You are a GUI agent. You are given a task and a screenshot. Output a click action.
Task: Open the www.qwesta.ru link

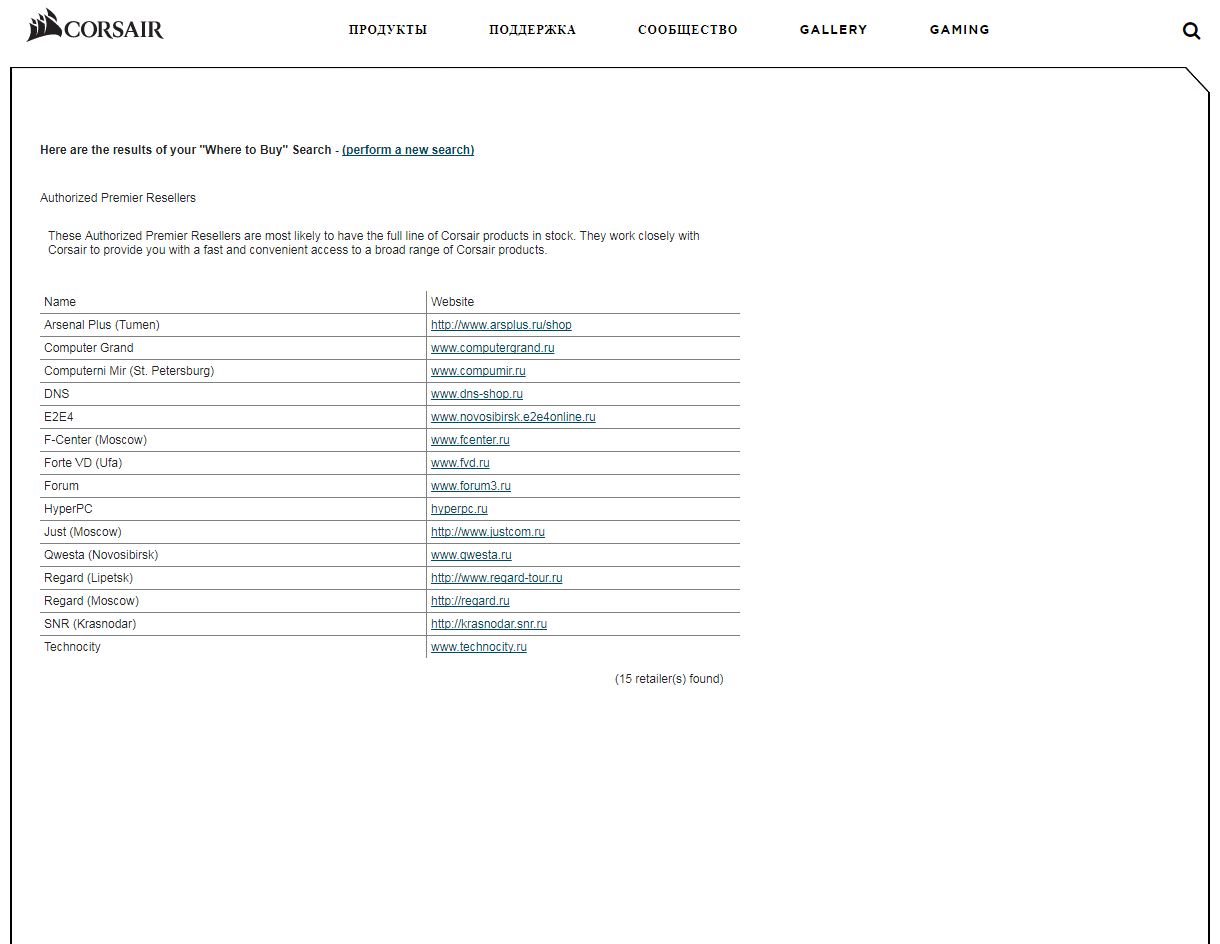(x=471, y=555)
